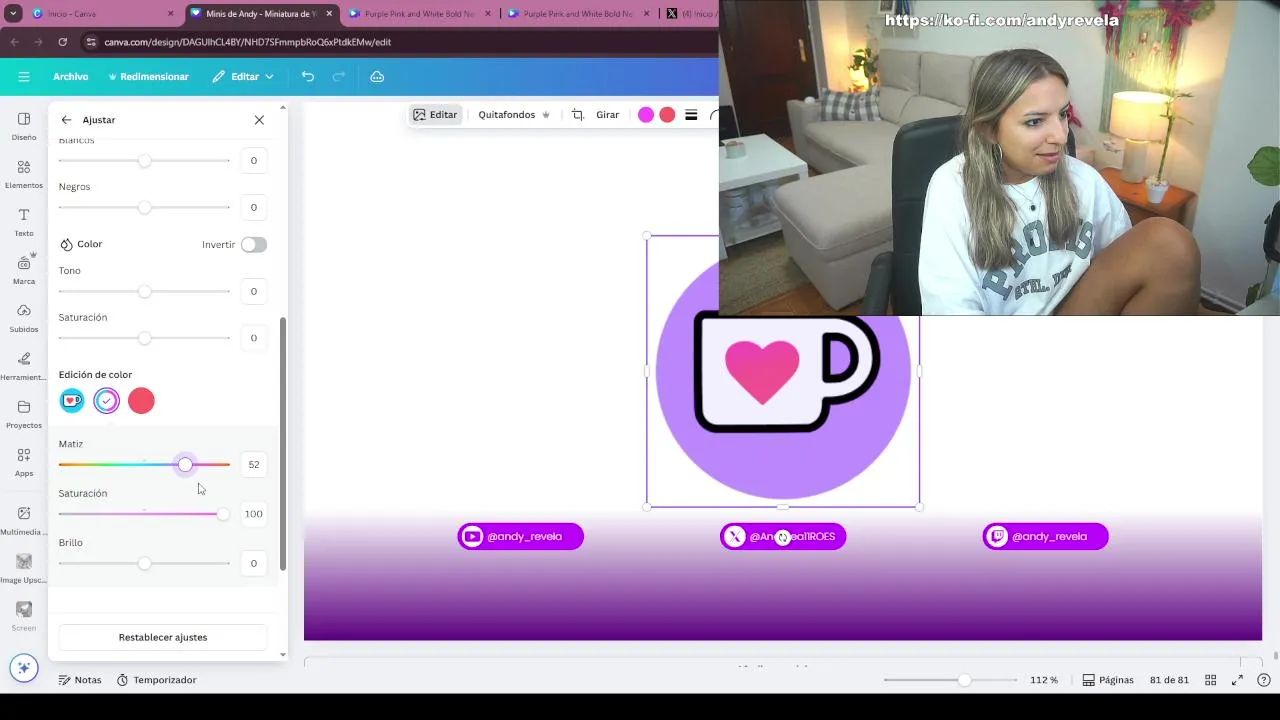1280x720 pixels.
Task: Open the browser tab search dropdown
Action: click(x=14, y=14)
